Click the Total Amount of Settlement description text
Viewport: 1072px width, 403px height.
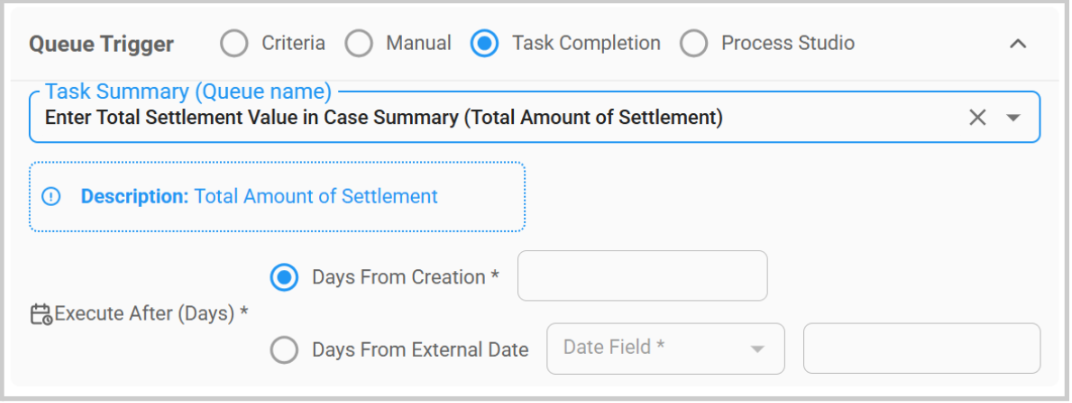pos(315,197)
